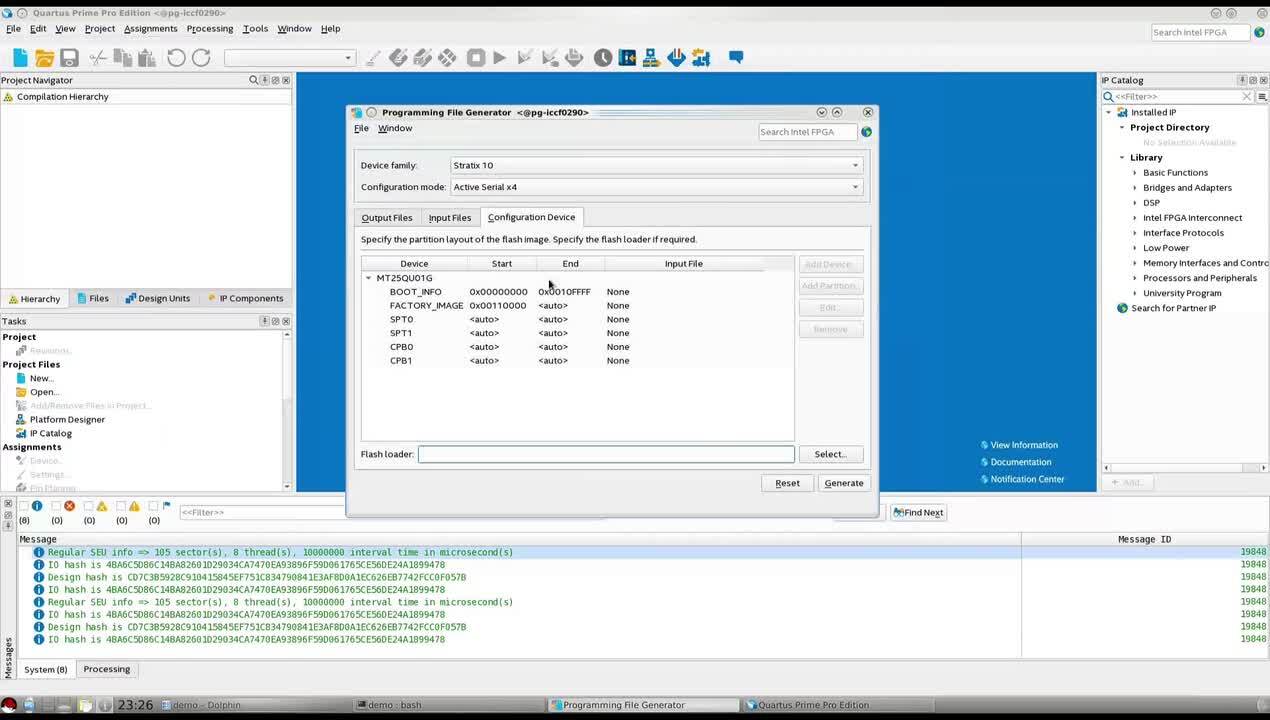
Task: Open the Assignments menu
Action: [150, 29]
